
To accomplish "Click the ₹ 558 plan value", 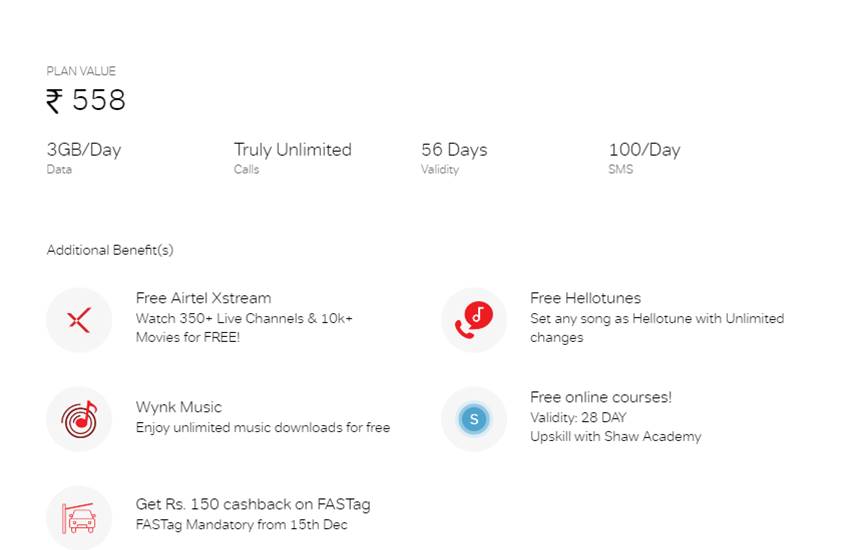I will coord(86,101).
